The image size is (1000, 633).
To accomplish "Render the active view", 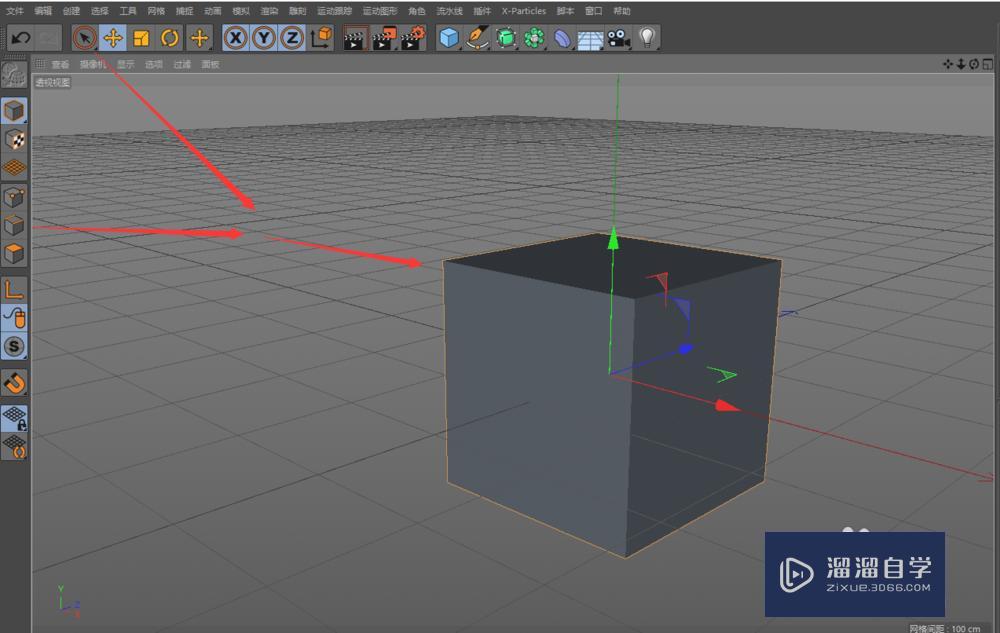I will [x=355, y=38].
